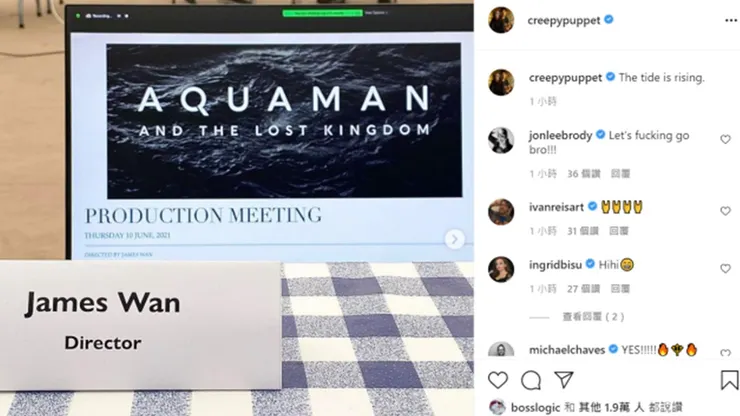Viewport: 740px width, 416px height.
Task: Save the post with the bookmark icon
Action: click(x=729, y=380)
